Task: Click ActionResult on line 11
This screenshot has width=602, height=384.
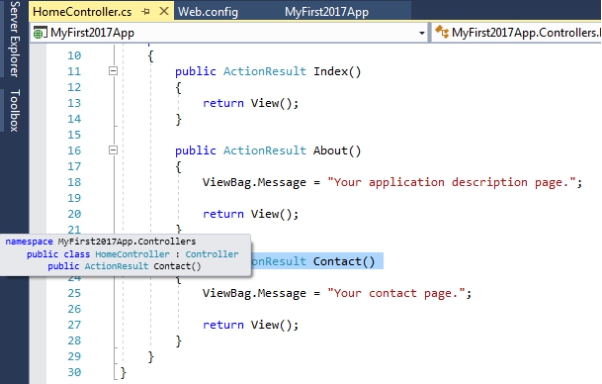Action: (265, 71)
